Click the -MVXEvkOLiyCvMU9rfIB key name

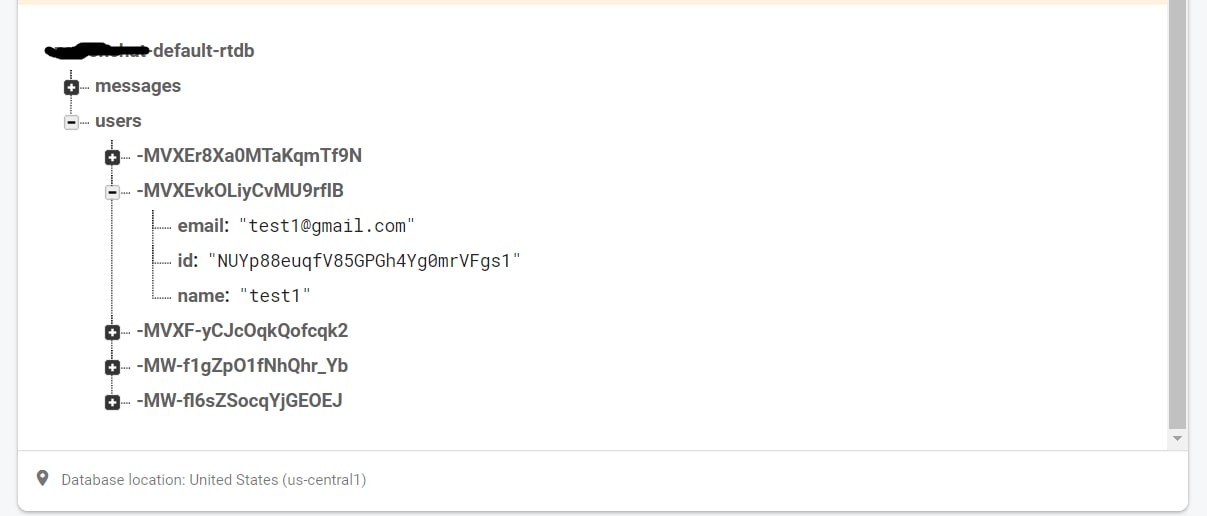tap(240, 191)
